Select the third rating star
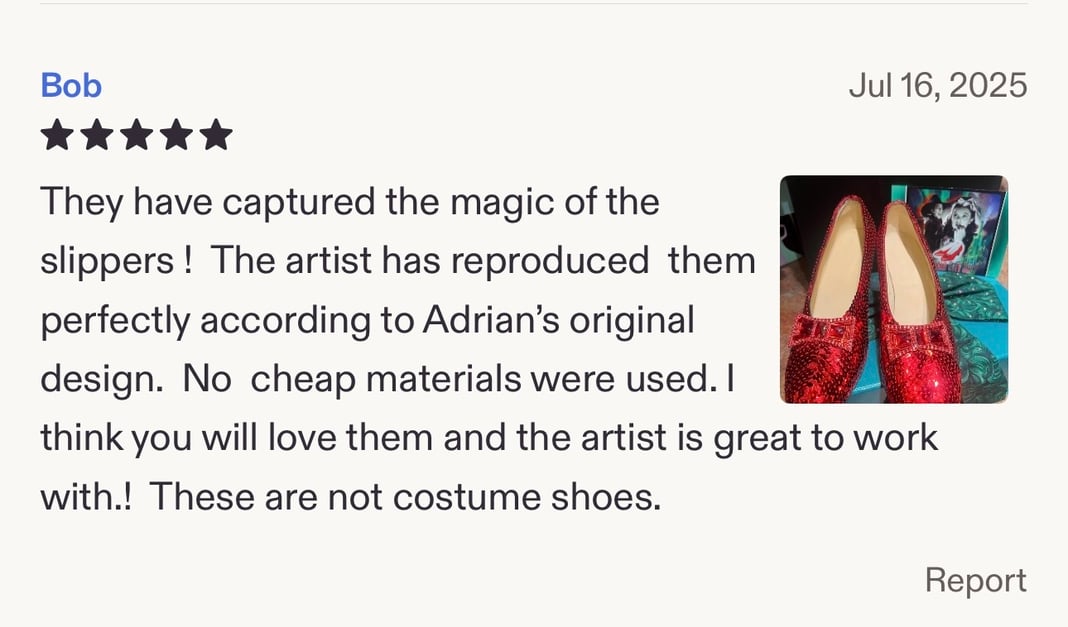Image resolution: width=1068 pixels, height=627 pixels. click(x=136, y=135)
